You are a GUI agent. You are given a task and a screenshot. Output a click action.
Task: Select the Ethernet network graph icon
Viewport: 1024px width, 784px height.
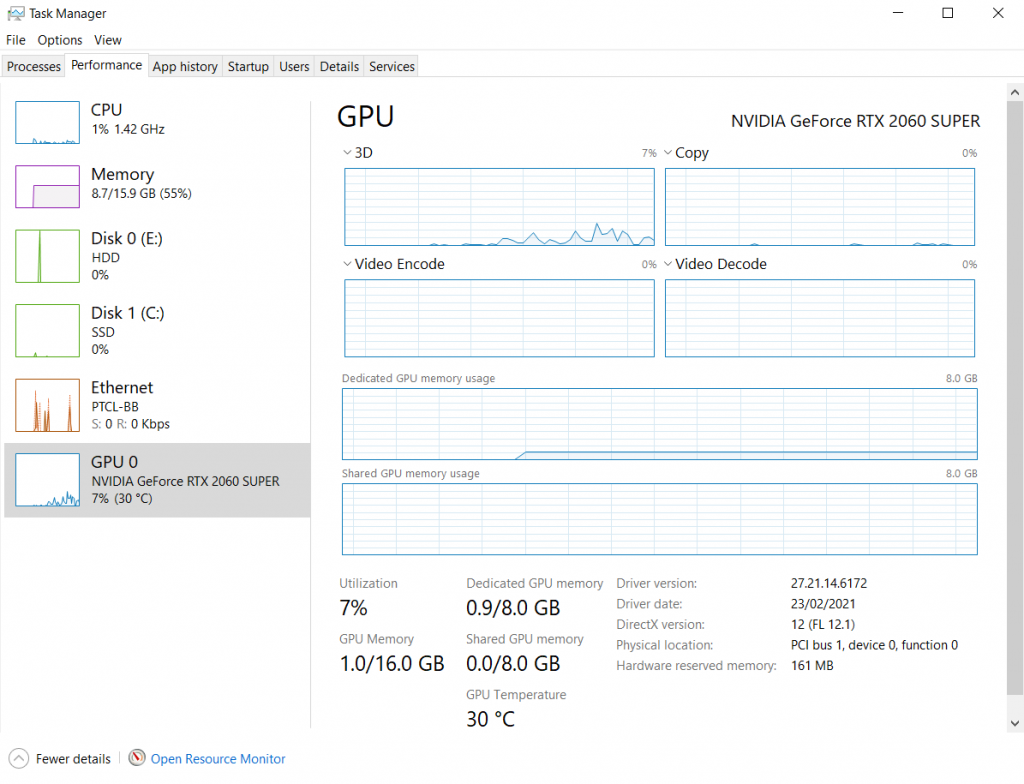[47, 405]
